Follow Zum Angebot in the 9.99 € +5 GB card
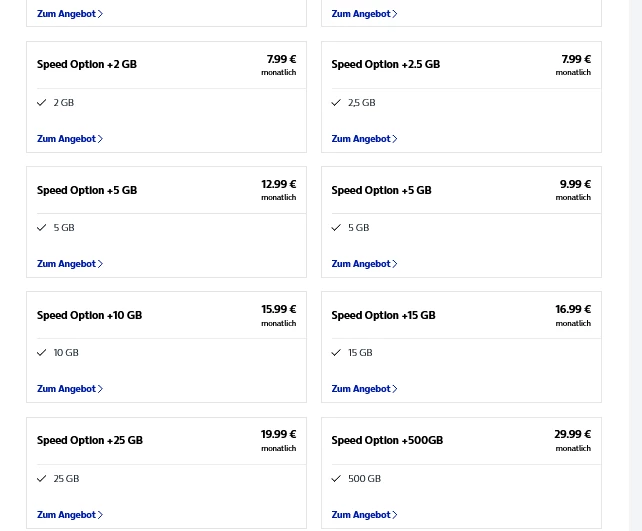The height and width of the screenshot is (531, 642). pos(364,264)
